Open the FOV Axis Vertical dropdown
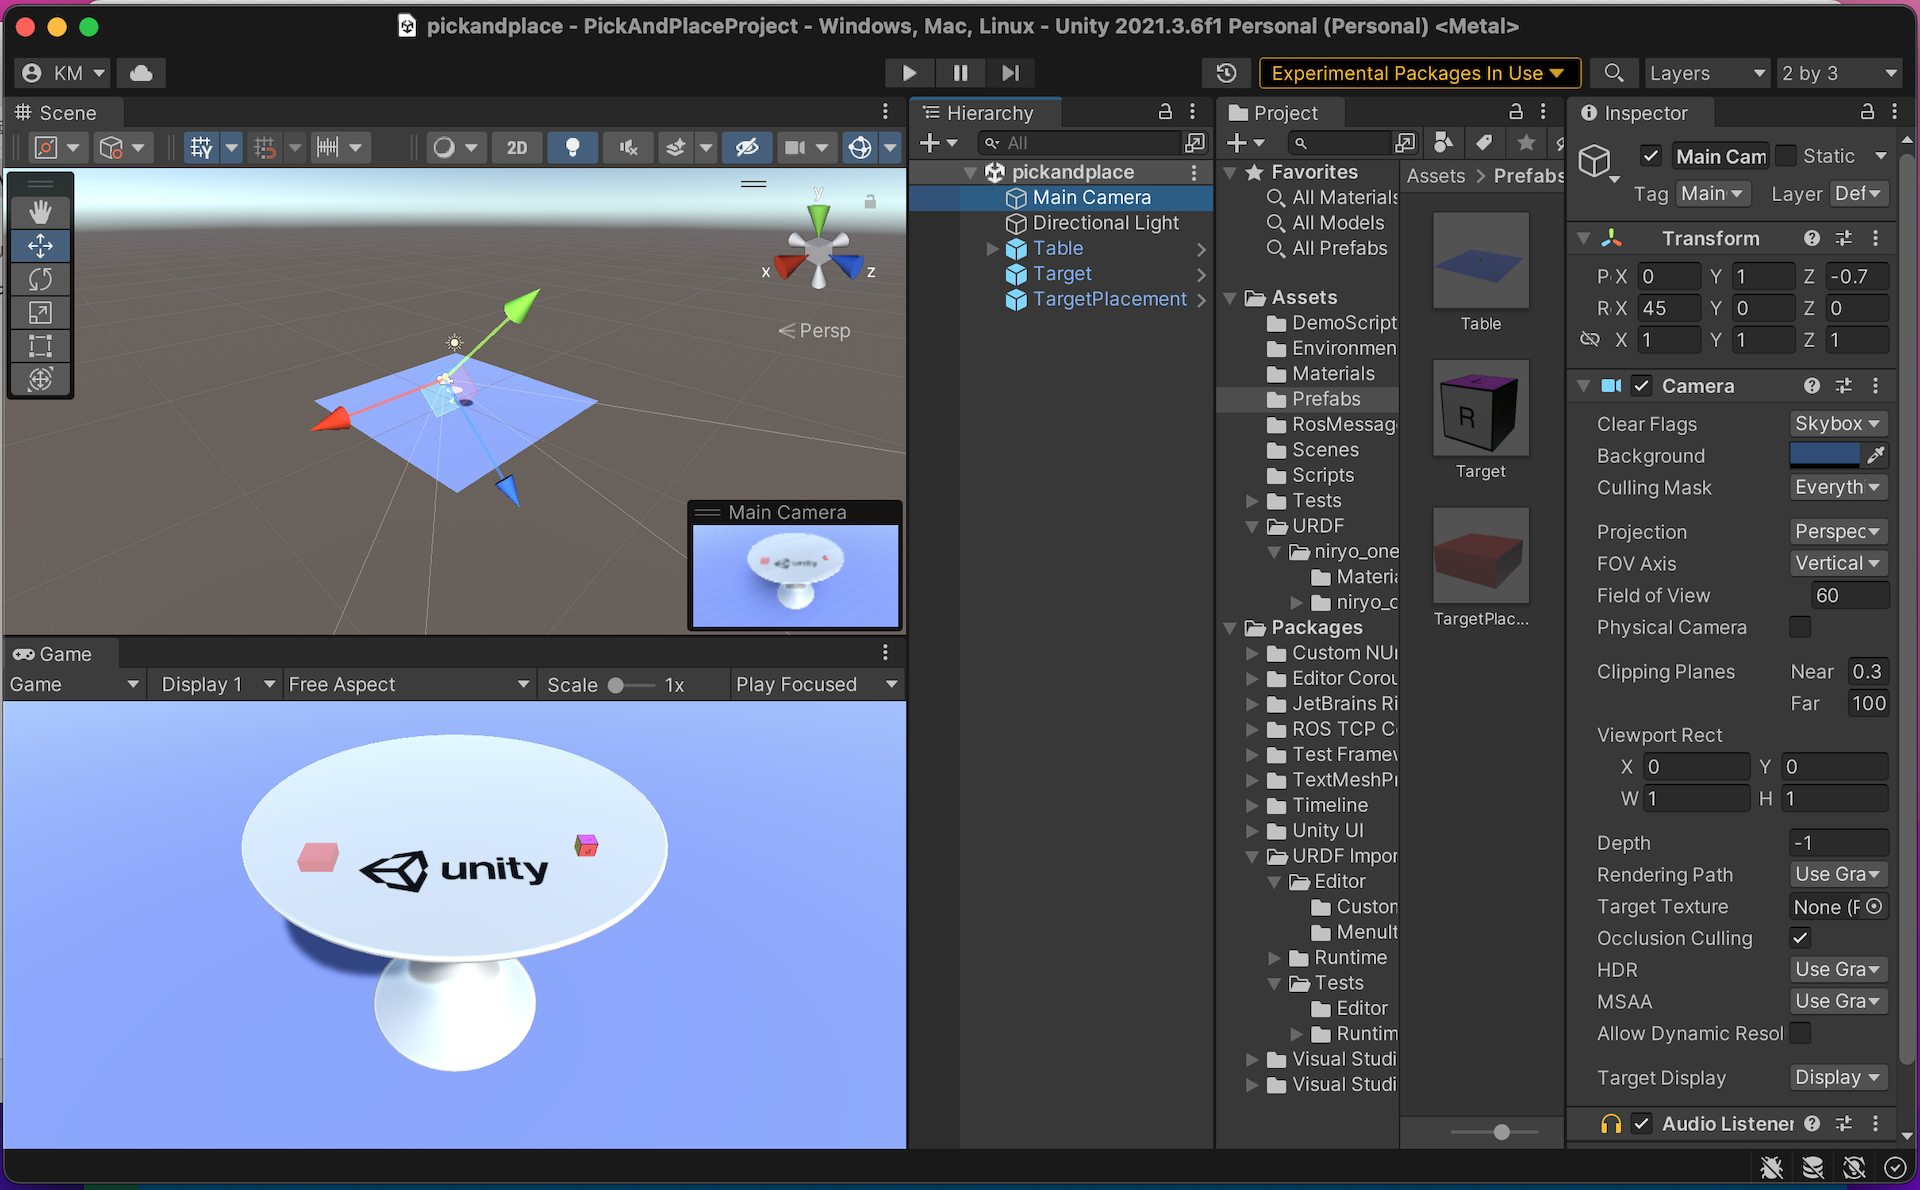The width and height of the screenshot is (1920, 1190). pos(1838,564)
